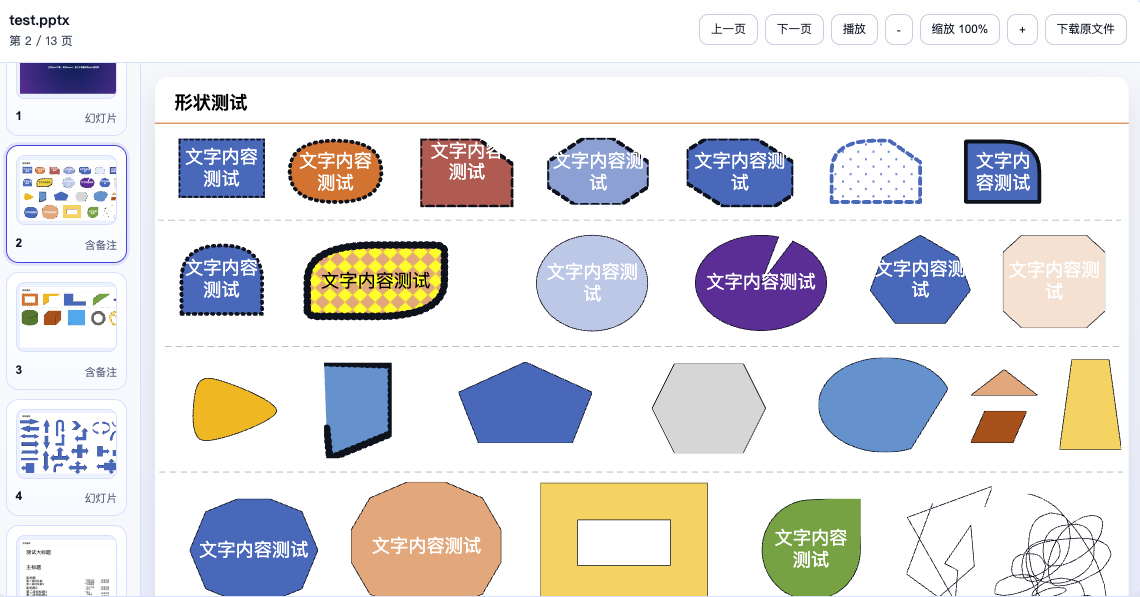Screen dimensions: 1140x597
Task: Select the light blue dashed octagon shape
Action: (598, 172)
